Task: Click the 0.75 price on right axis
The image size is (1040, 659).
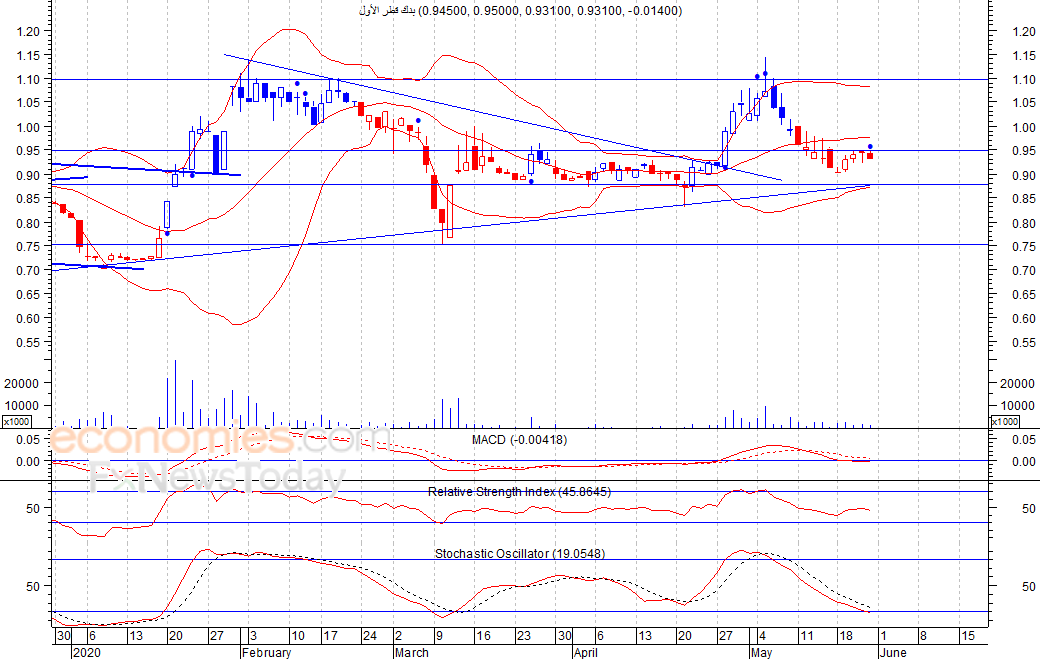Action: pos(1023,247)
